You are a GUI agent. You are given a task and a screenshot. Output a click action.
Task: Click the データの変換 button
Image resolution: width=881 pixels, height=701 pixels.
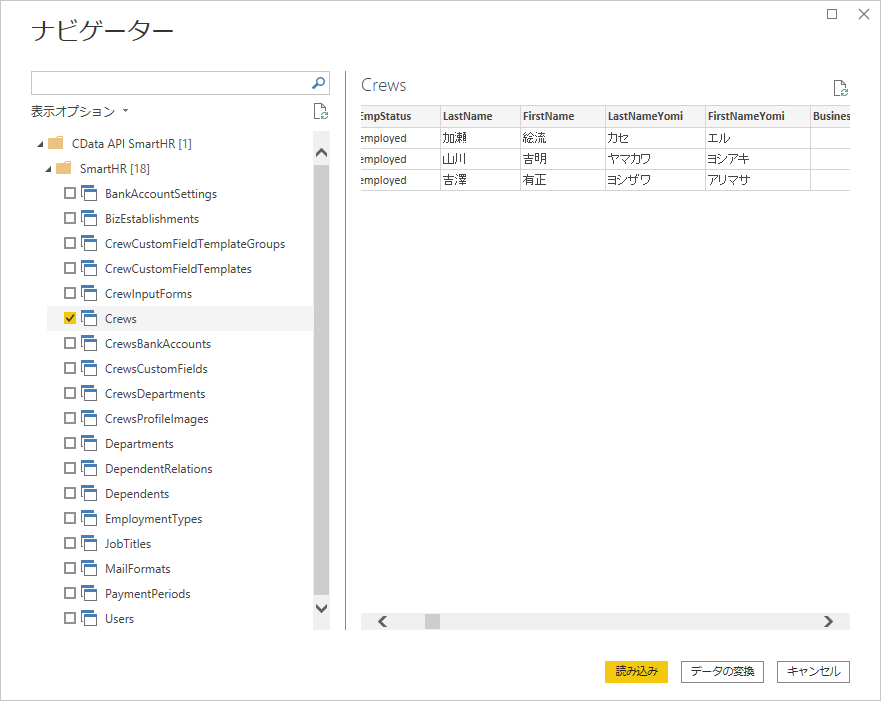tap(722, 671)
